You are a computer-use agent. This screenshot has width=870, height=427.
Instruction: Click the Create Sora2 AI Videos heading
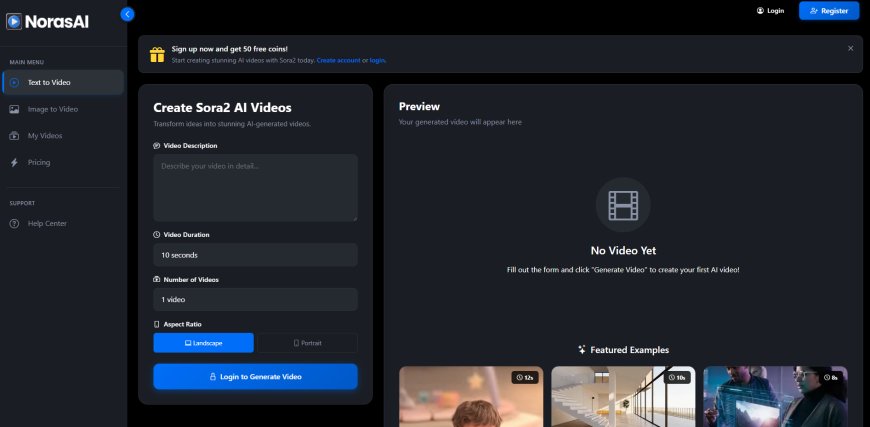222,108
